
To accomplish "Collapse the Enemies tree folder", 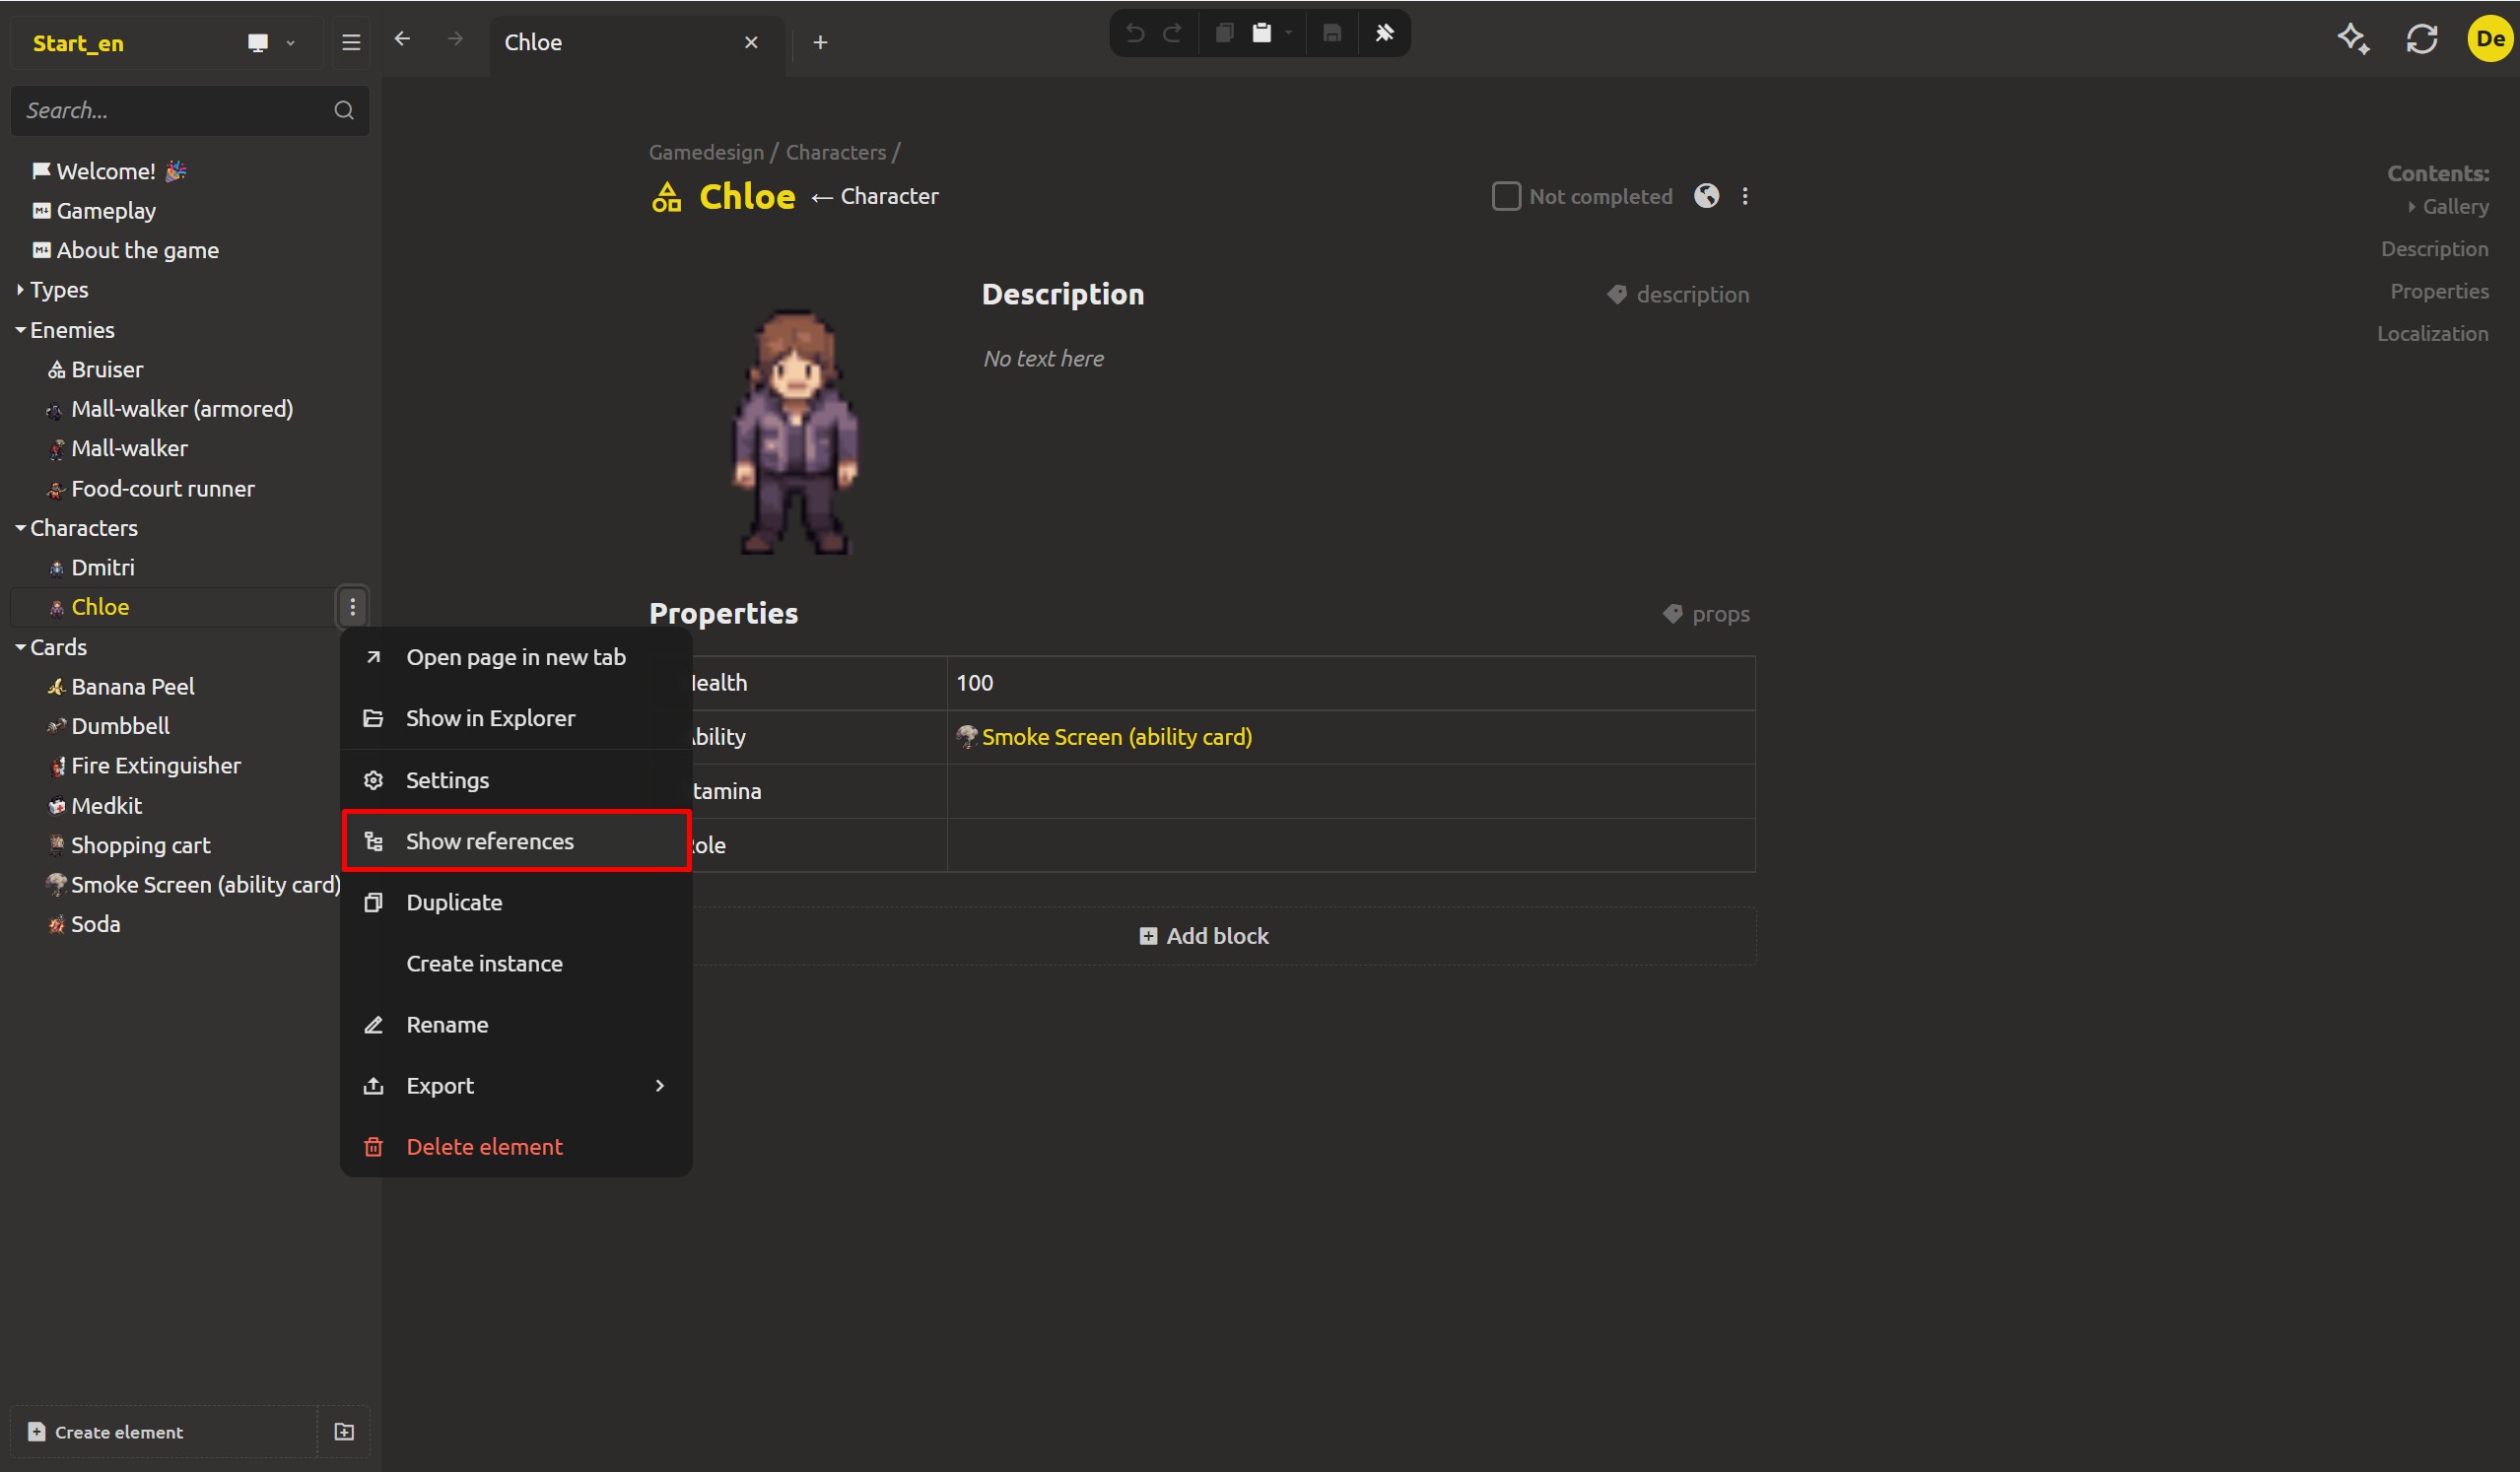I will pyautogui.click(x=20, y=330).
